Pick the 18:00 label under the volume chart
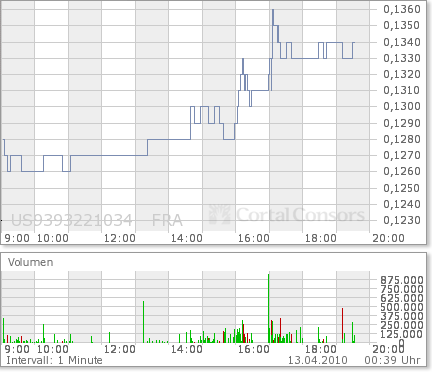This screenshot has width=432, height=372. 321,349
